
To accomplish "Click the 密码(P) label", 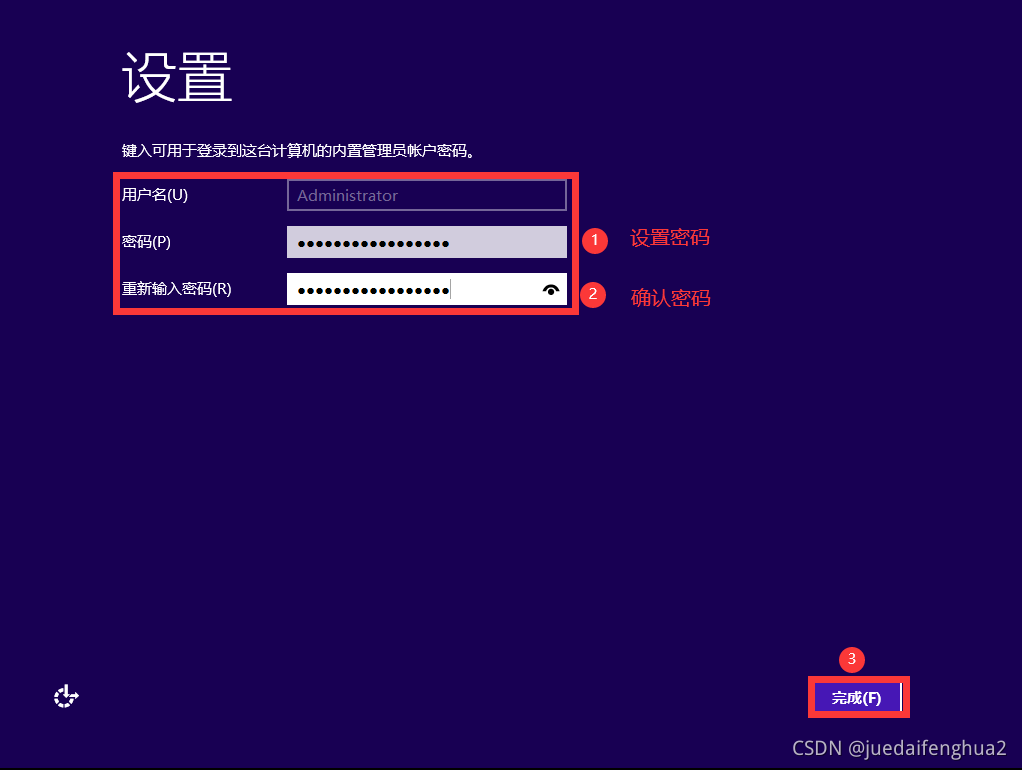I will coord(146,242).
